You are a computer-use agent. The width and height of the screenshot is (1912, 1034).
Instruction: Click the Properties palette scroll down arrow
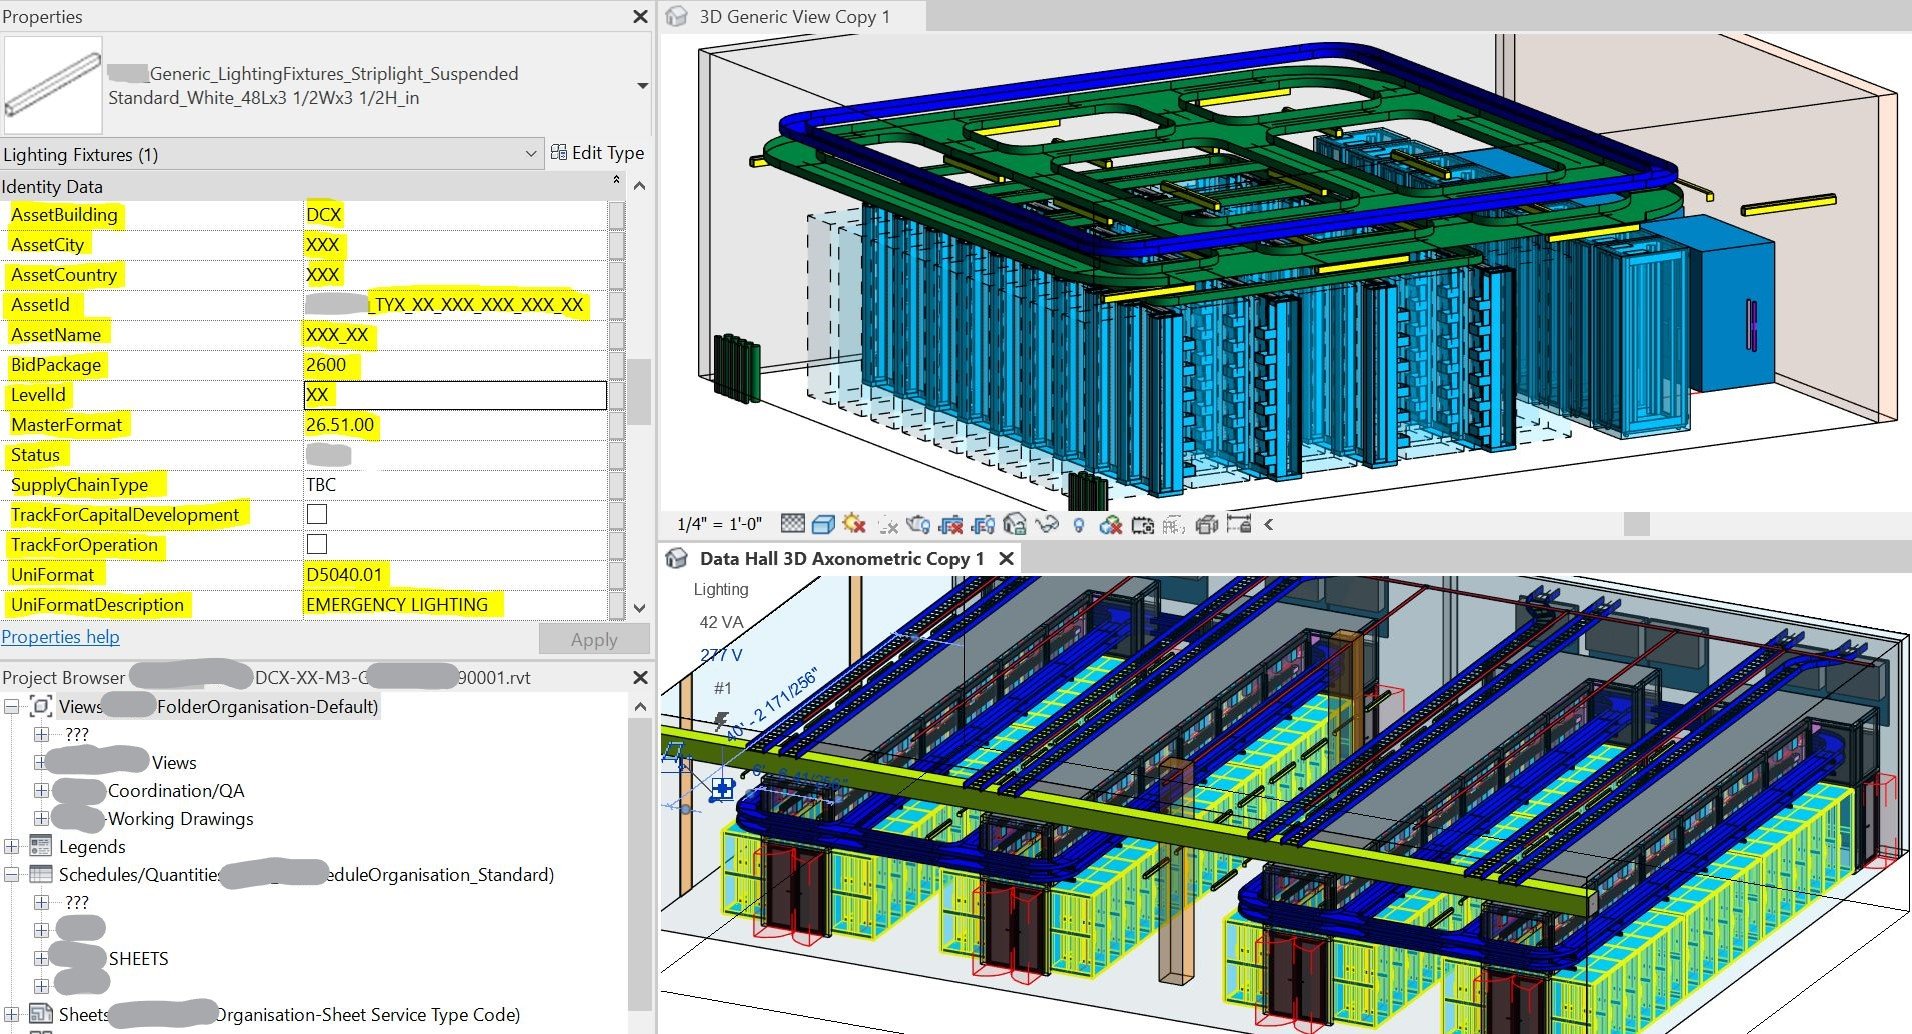639,608
